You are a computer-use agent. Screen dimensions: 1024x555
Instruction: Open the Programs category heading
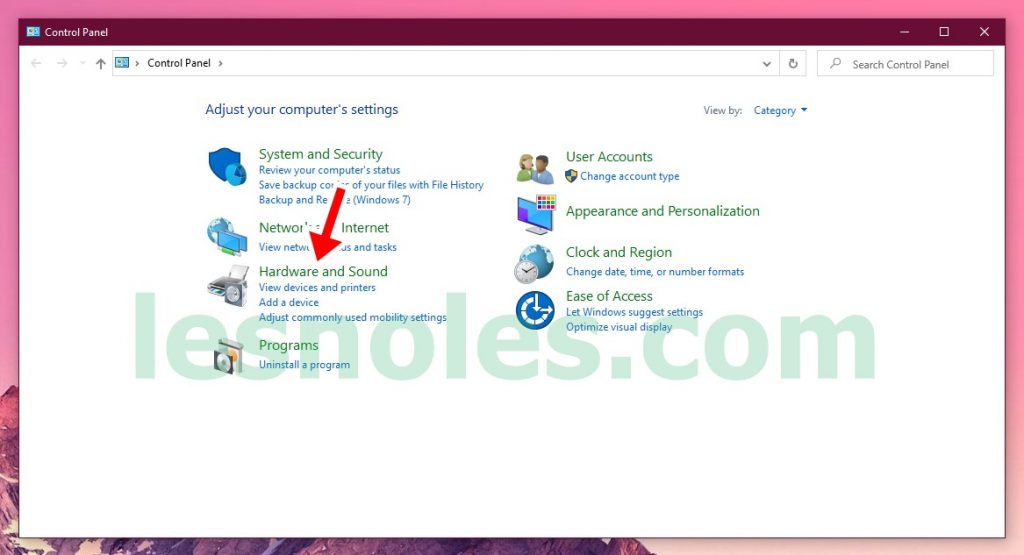[289, 345]
